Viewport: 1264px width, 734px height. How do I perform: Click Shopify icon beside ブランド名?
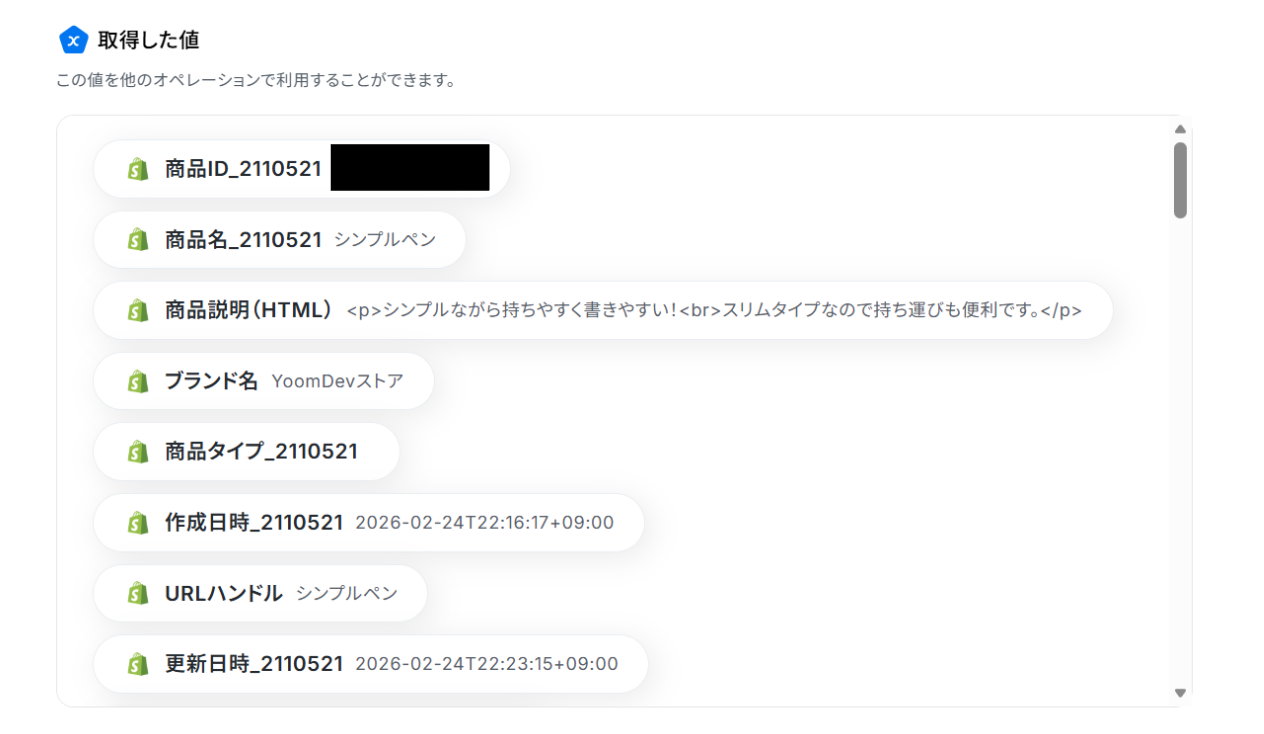point(138,381)
